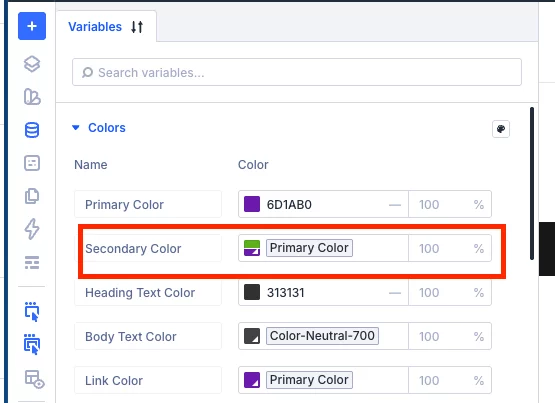Click the sort arrows next to Variables

click(x=137, y=27)
